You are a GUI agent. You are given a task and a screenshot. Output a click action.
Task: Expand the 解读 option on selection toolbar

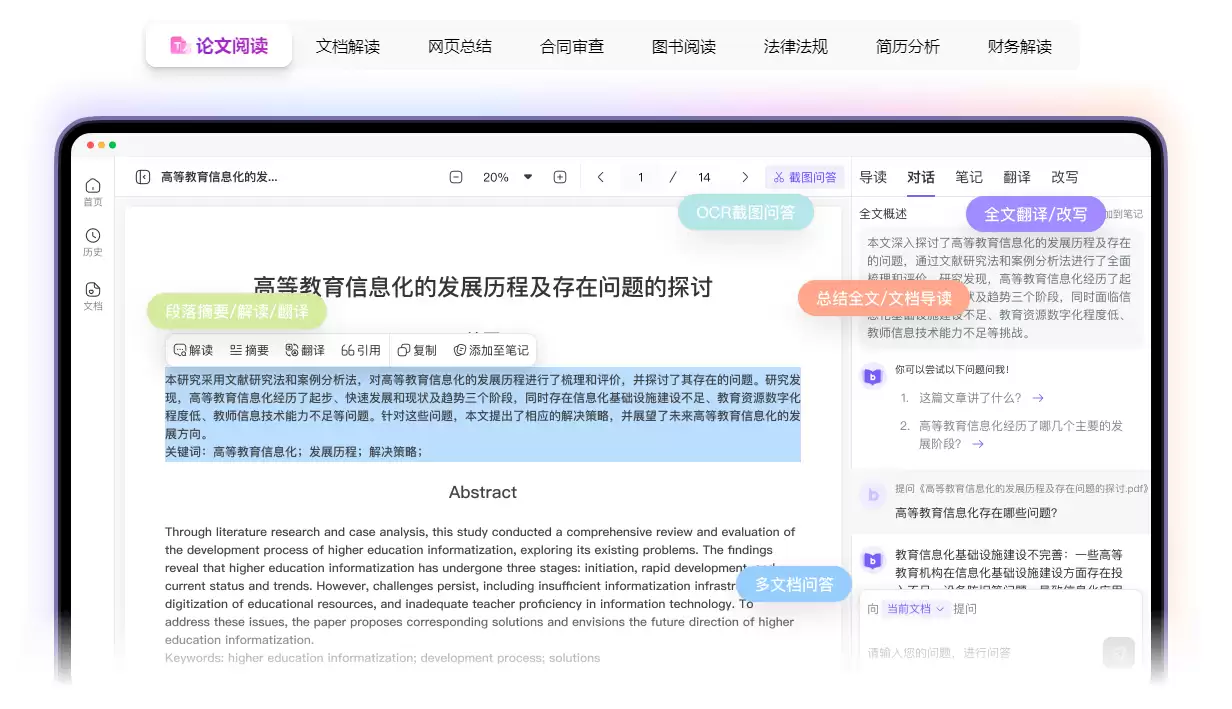(x=192, y=350)
